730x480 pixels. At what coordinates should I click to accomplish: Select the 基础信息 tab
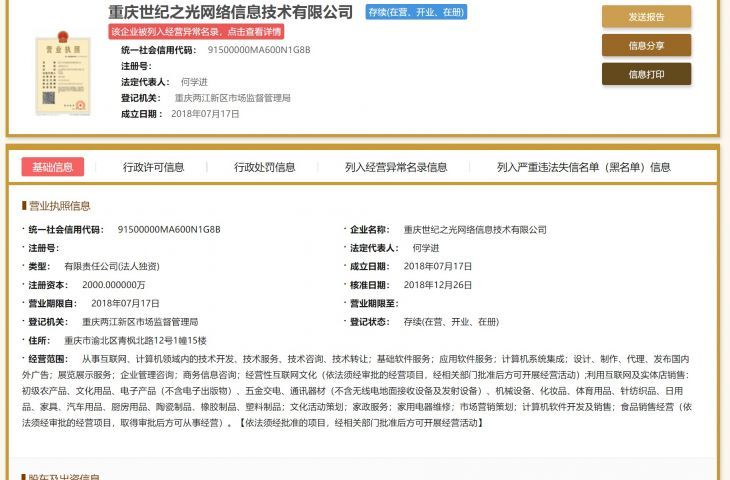pos(53,167)
